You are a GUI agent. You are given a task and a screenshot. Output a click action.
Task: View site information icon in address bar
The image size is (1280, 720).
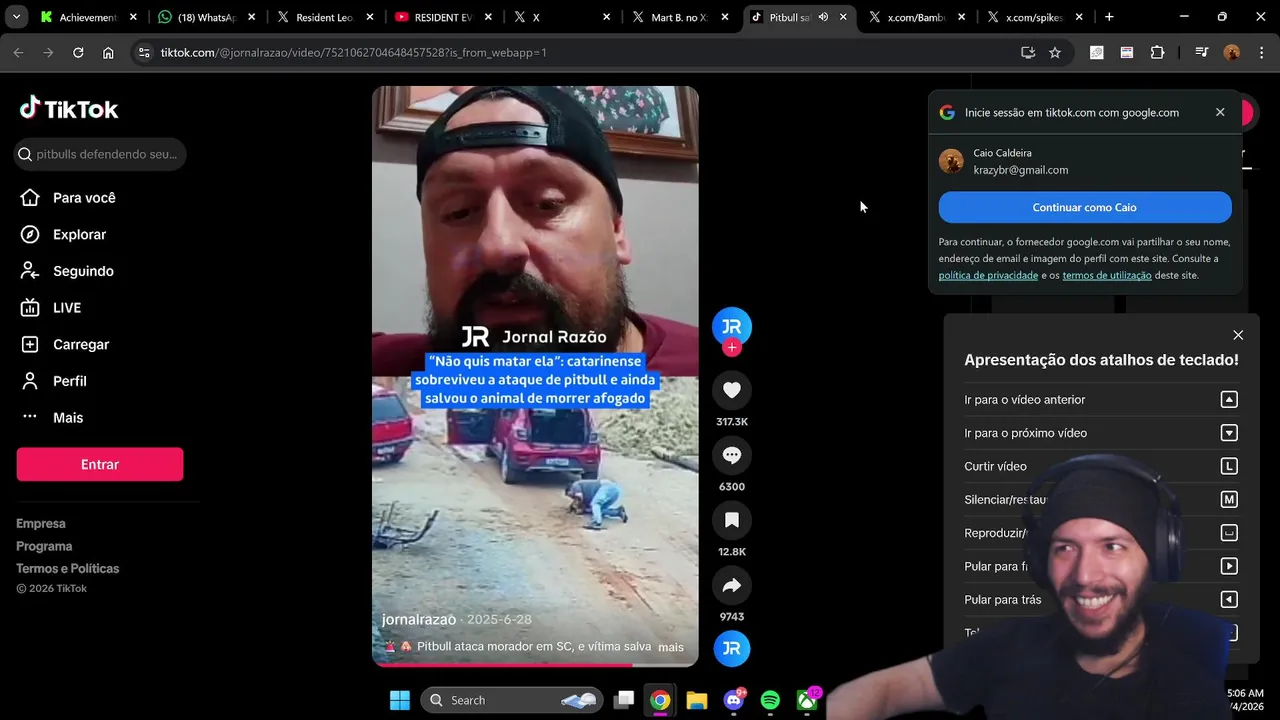(x=144, y=52)
